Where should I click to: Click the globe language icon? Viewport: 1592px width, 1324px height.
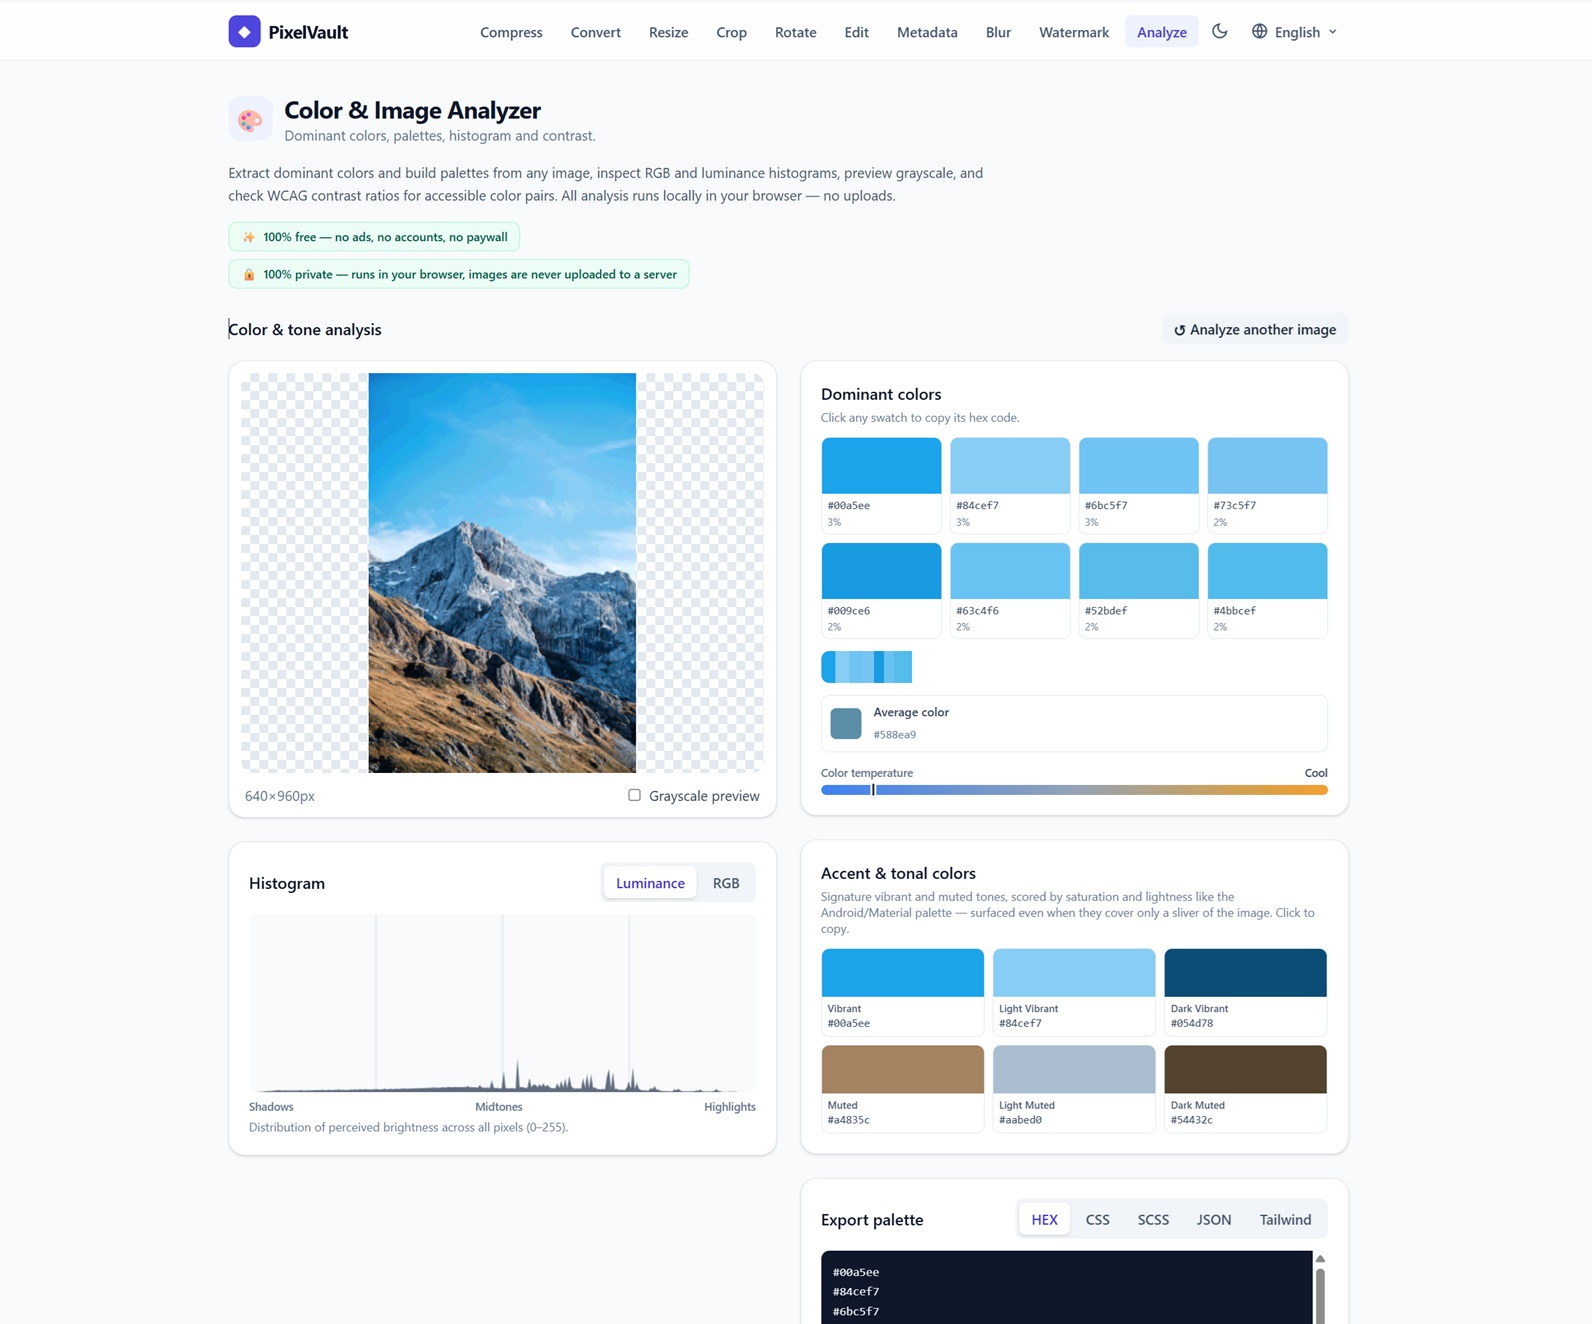click(1260, 31)
